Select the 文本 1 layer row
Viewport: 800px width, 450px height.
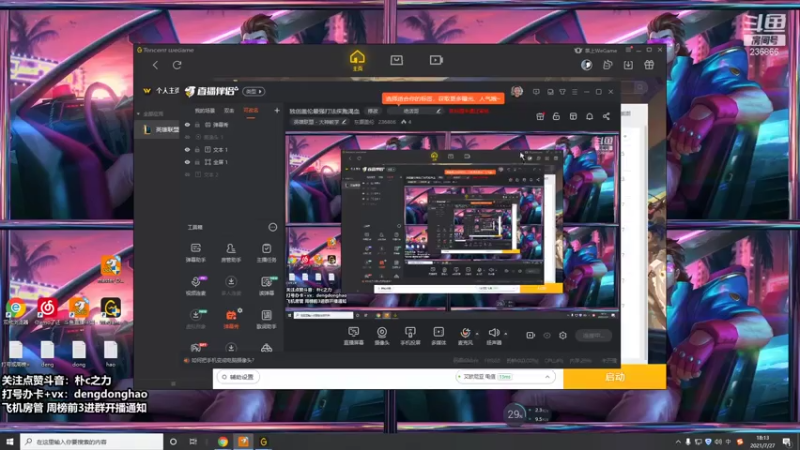click(232, 149)
